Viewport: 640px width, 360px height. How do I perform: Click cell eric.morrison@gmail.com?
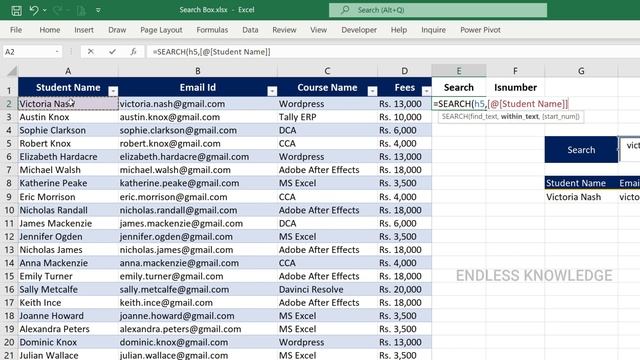pyautogui.click(x=198, y=197)
